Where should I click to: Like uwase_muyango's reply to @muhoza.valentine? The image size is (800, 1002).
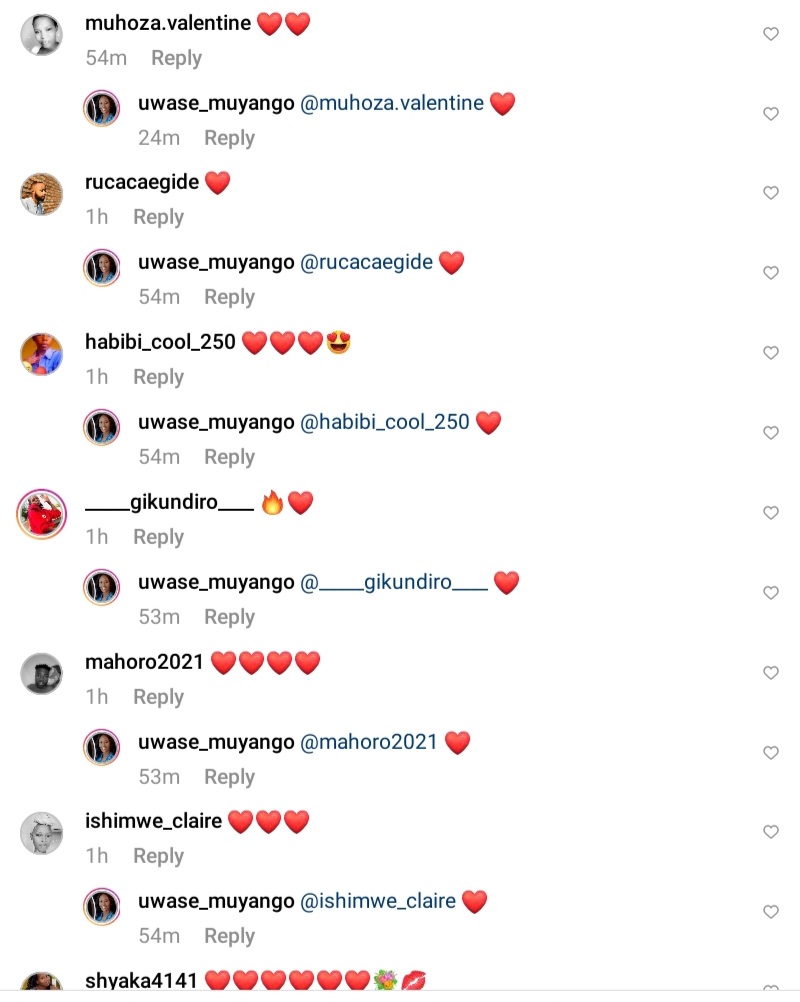771,114
